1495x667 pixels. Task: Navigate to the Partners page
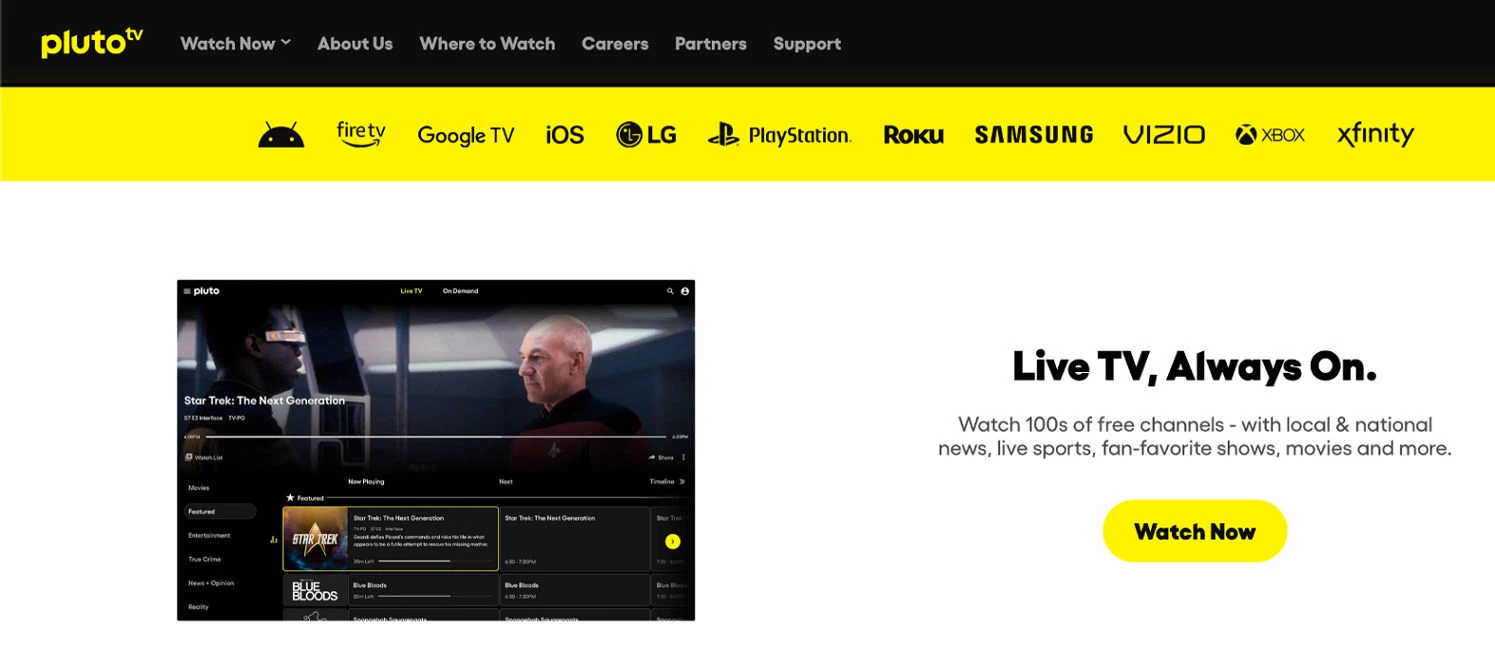pos(711,44)
